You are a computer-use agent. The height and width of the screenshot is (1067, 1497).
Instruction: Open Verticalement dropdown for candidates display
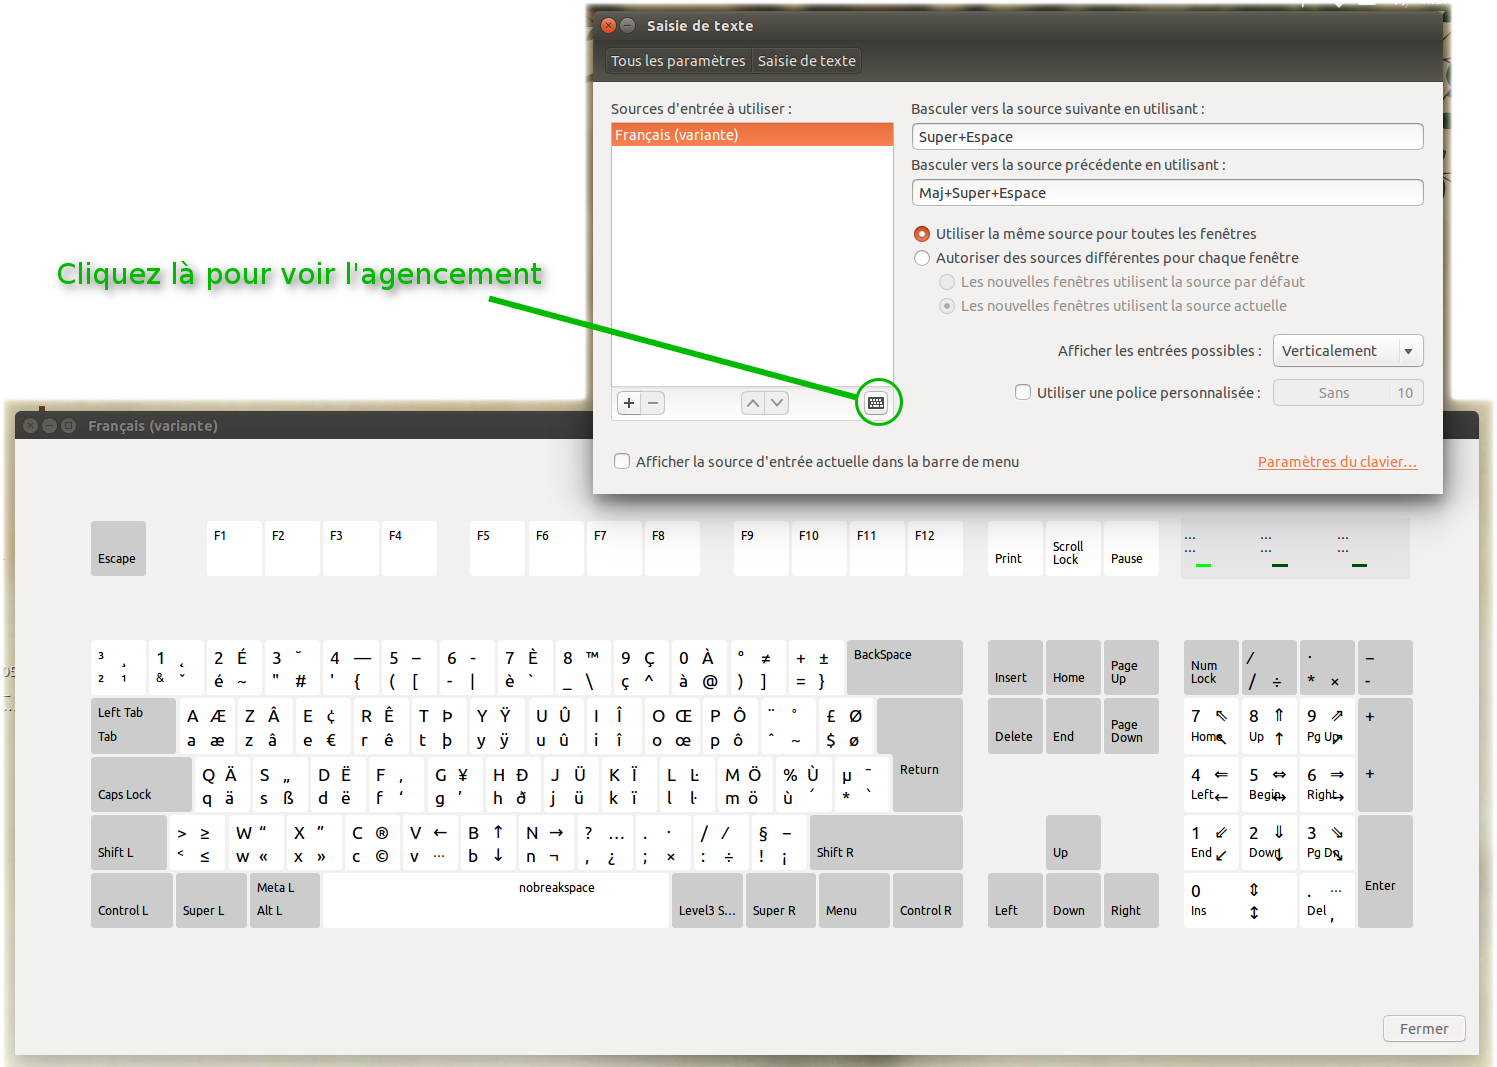click(1348, 351)
